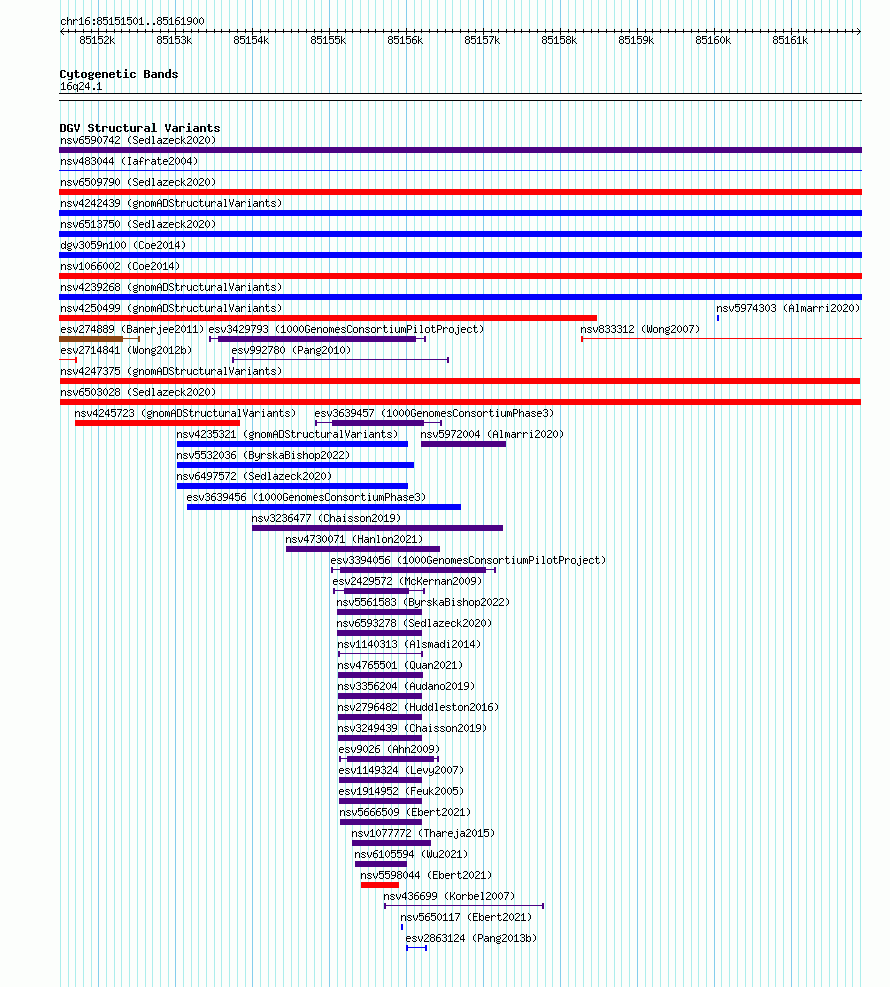The width and height of the screenshot is (890, 987).
Task: Click nsv5532036 (ByrskaBishop2022) label
Action: point(263,455)
